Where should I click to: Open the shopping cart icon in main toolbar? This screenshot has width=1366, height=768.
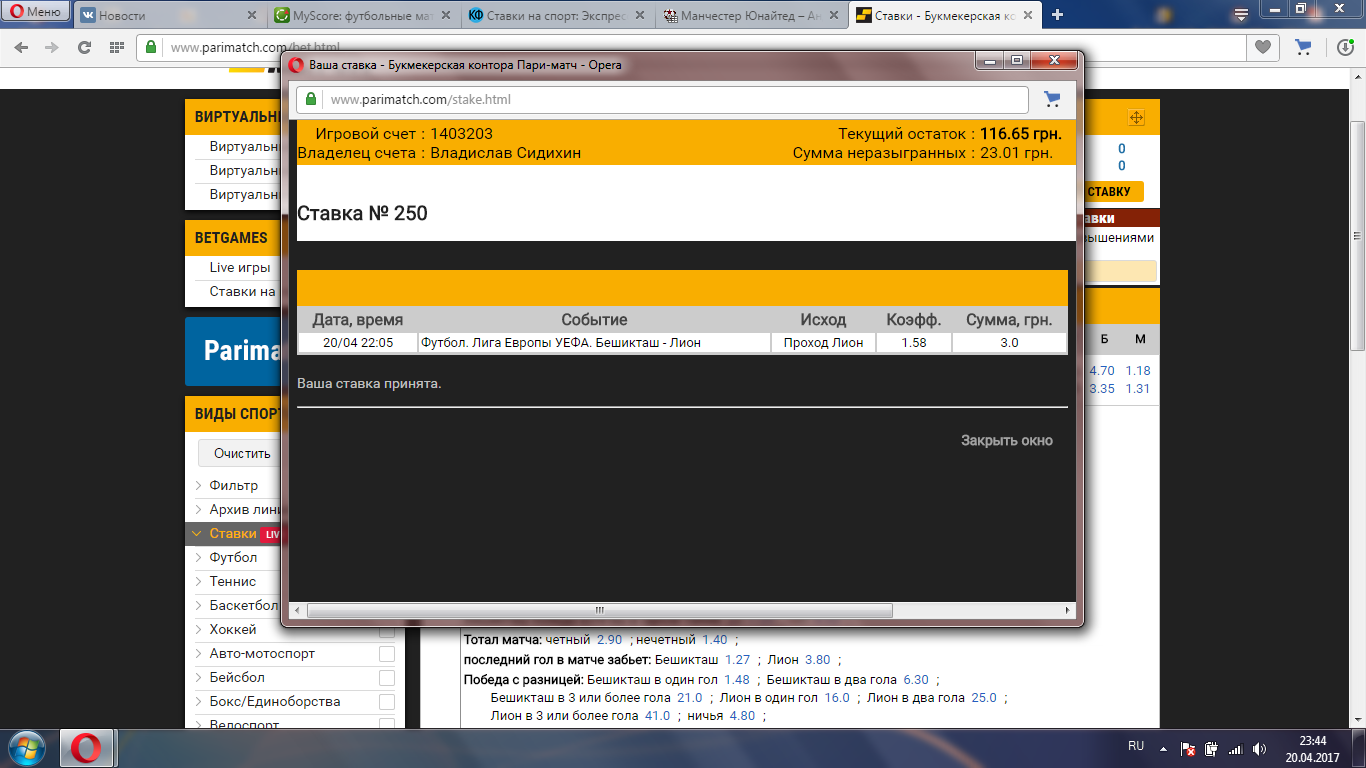(x=1303, y=47)
